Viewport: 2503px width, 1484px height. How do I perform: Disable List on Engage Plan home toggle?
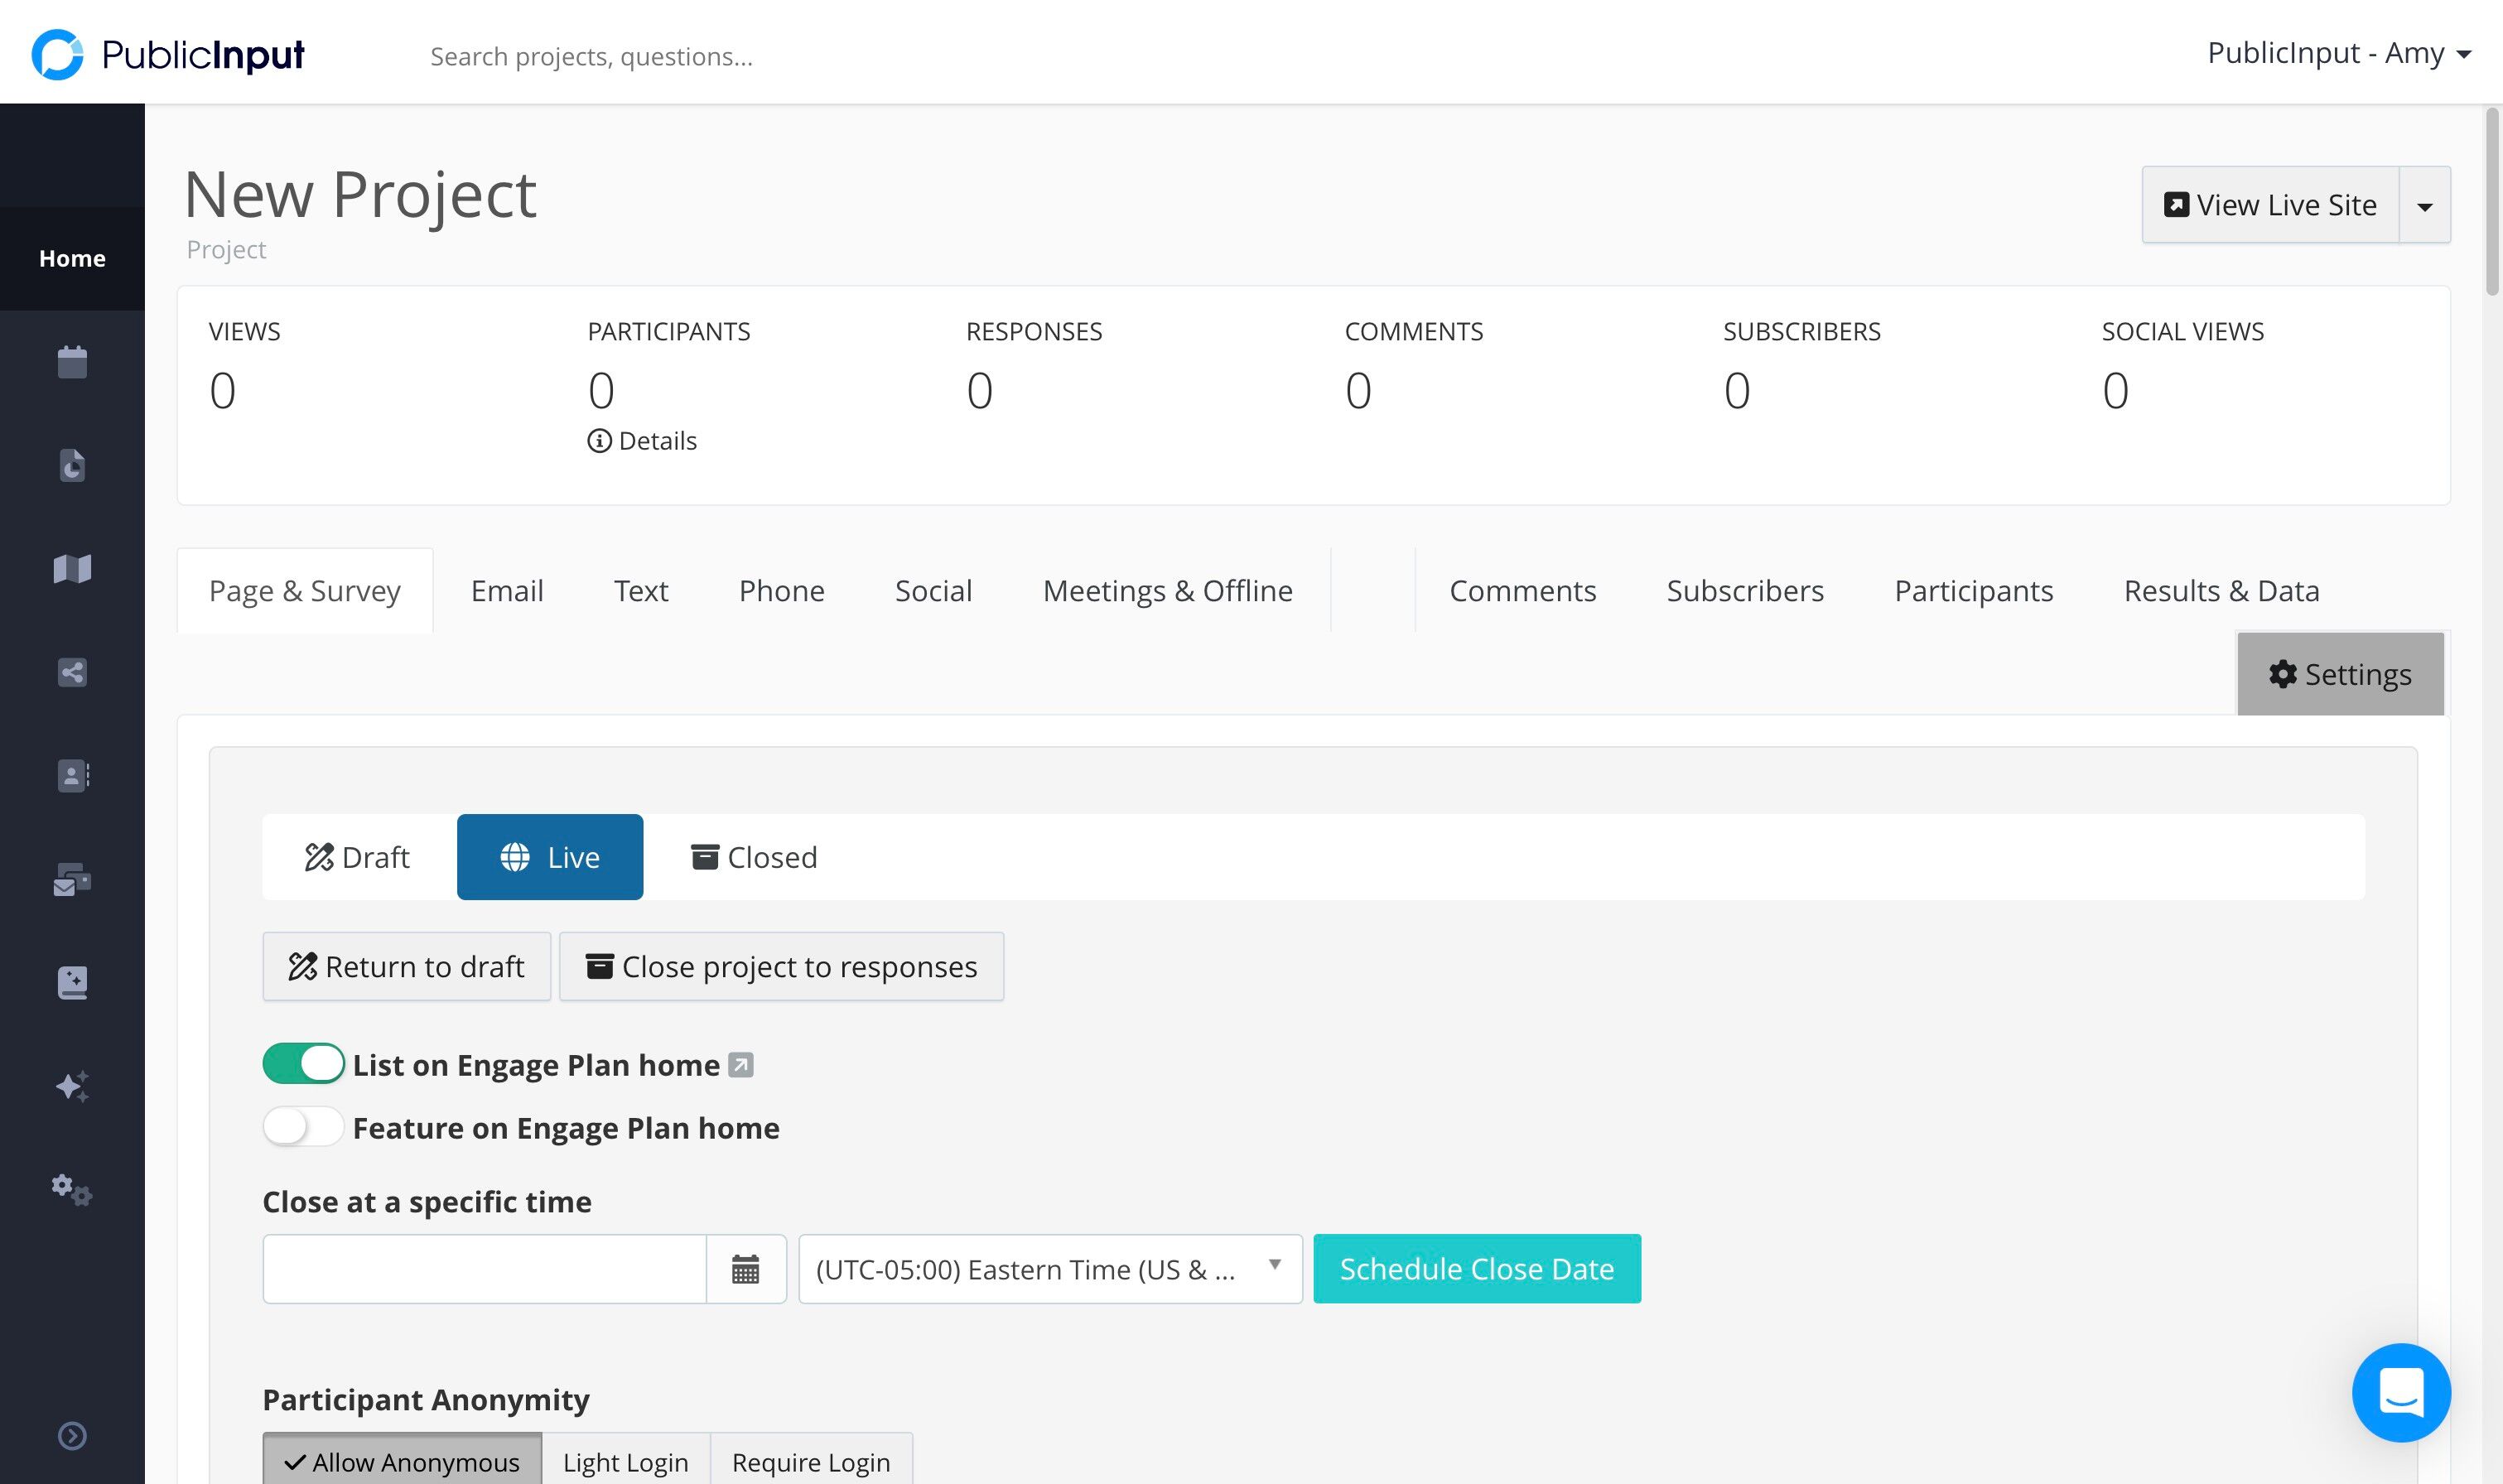coord(303,1064)
